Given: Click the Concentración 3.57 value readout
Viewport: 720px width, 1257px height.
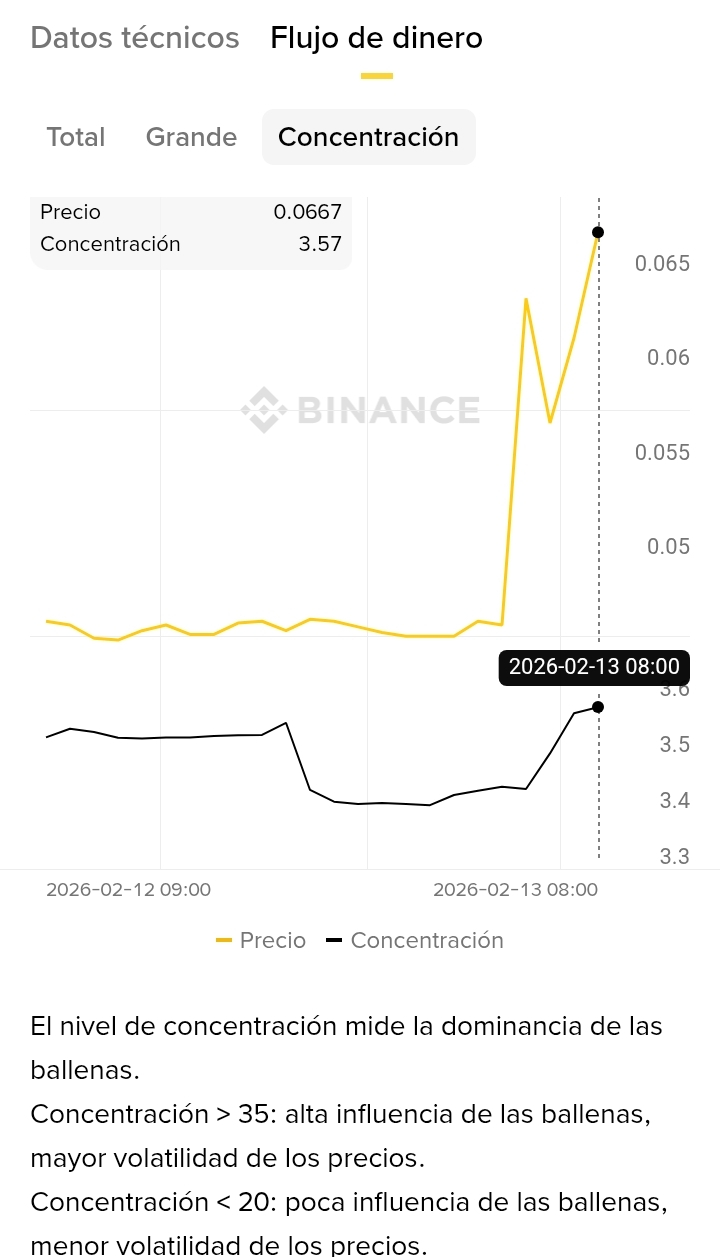Looking at the screenshot, I should pyautogui.click(x=320, y=244).
